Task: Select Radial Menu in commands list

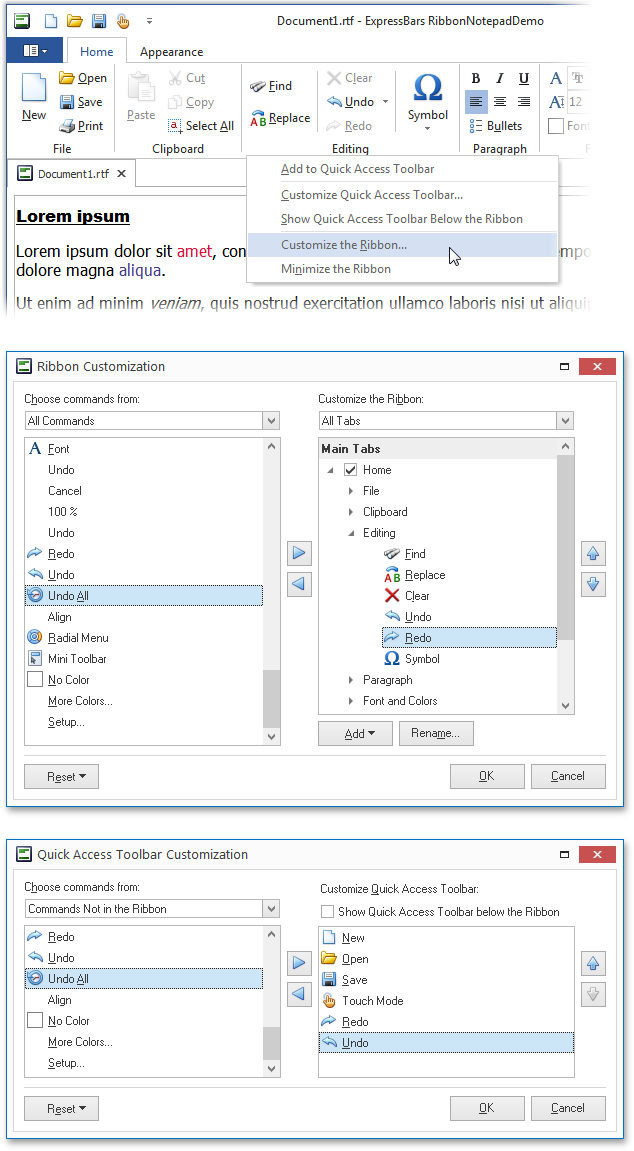Action: click(x=144, y=638)
